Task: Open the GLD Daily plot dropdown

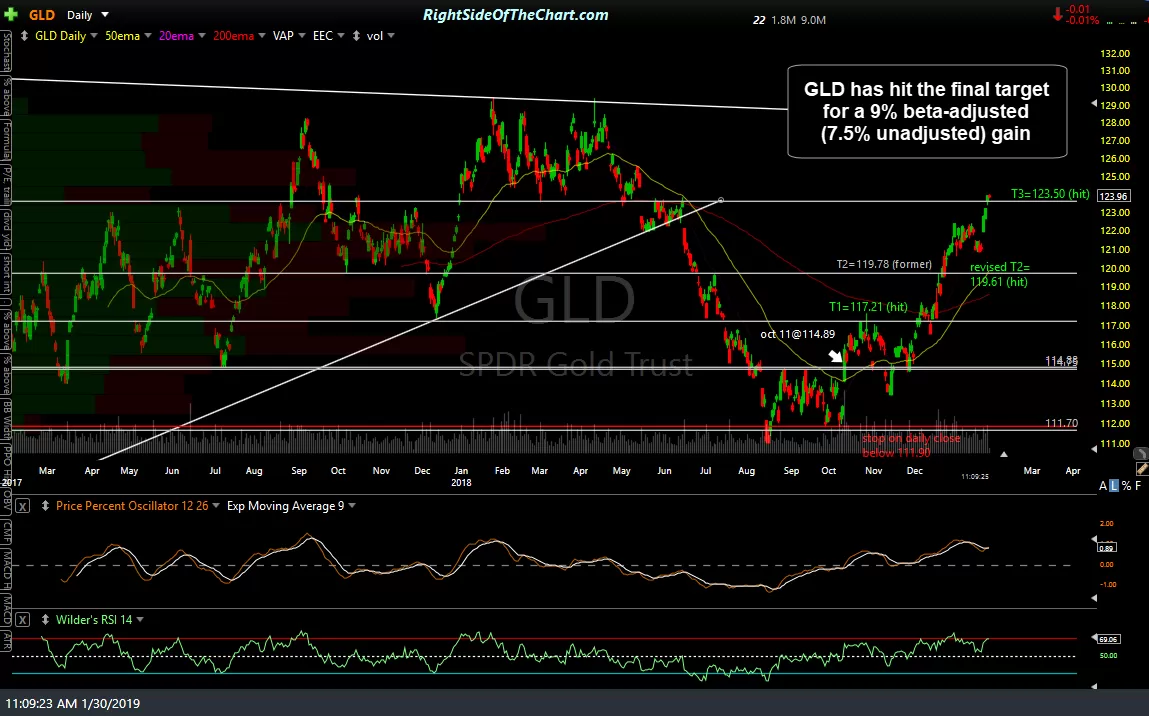Action: tap(94, 36)
